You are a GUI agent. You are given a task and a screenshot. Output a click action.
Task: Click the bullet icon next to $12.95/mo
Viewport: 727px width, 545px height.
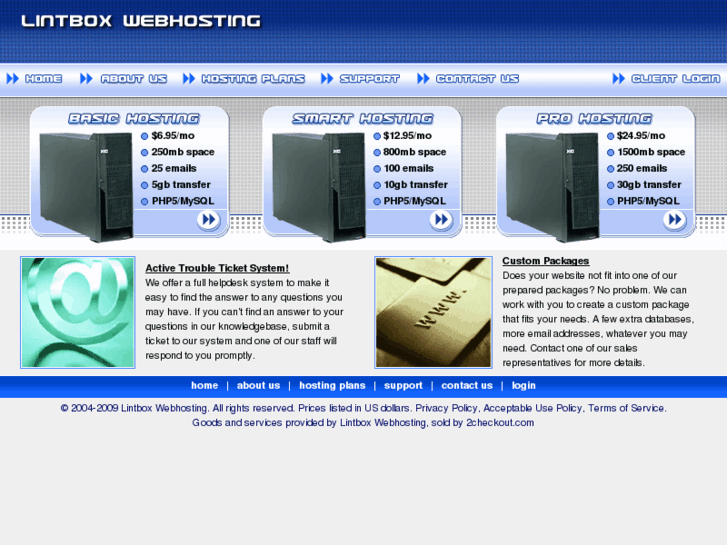[x=377, y=136]
